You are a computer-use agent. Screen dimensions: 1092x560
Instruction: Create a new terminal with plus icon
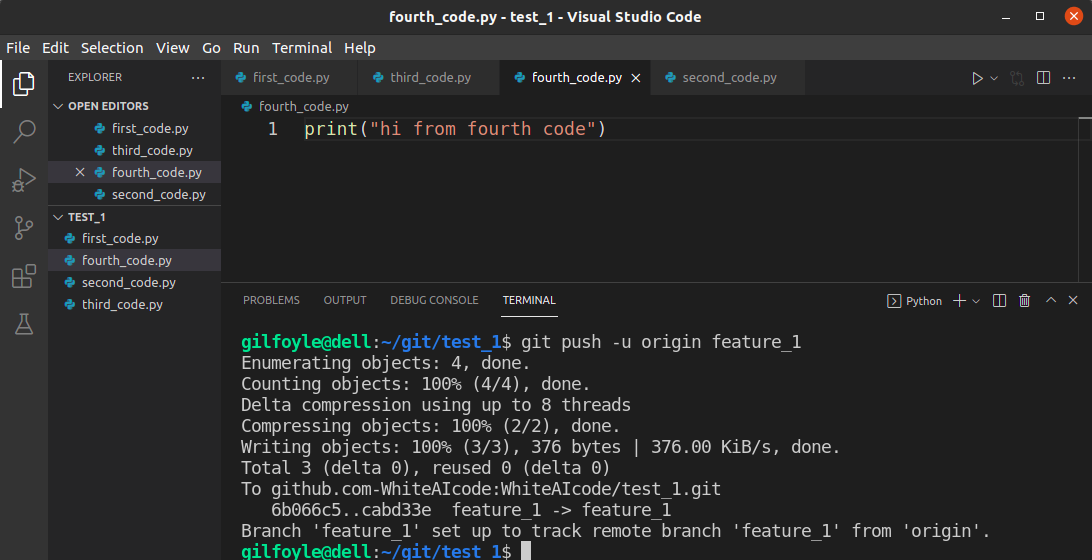coord(959,300)
